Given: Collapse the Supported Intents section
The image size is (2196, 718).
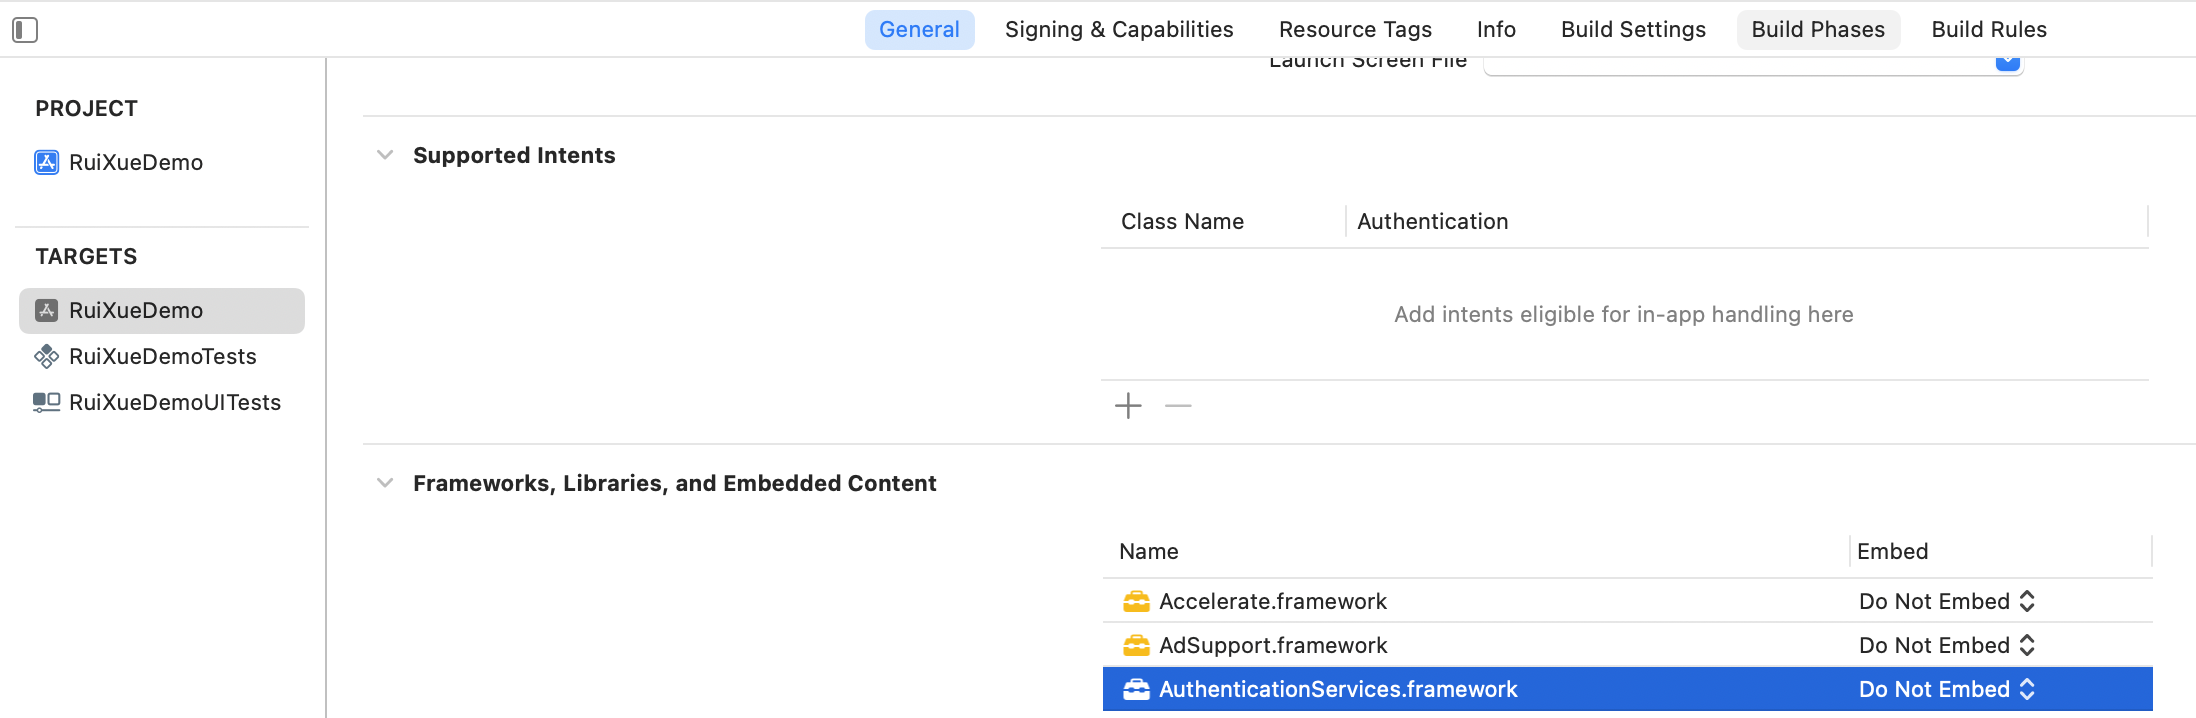Looking at the screenshot, I should pyautogui.click(x=385, y=155).
